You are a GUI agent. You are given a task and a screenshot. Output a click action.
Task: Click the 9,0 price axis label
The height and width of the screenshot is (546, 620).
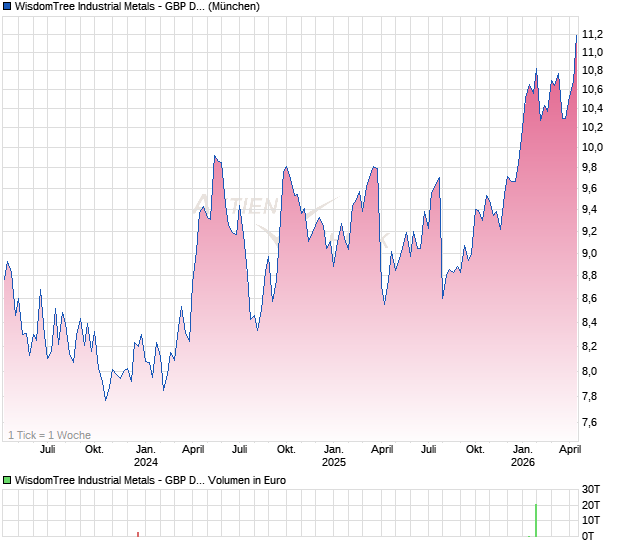pos(590,253)
